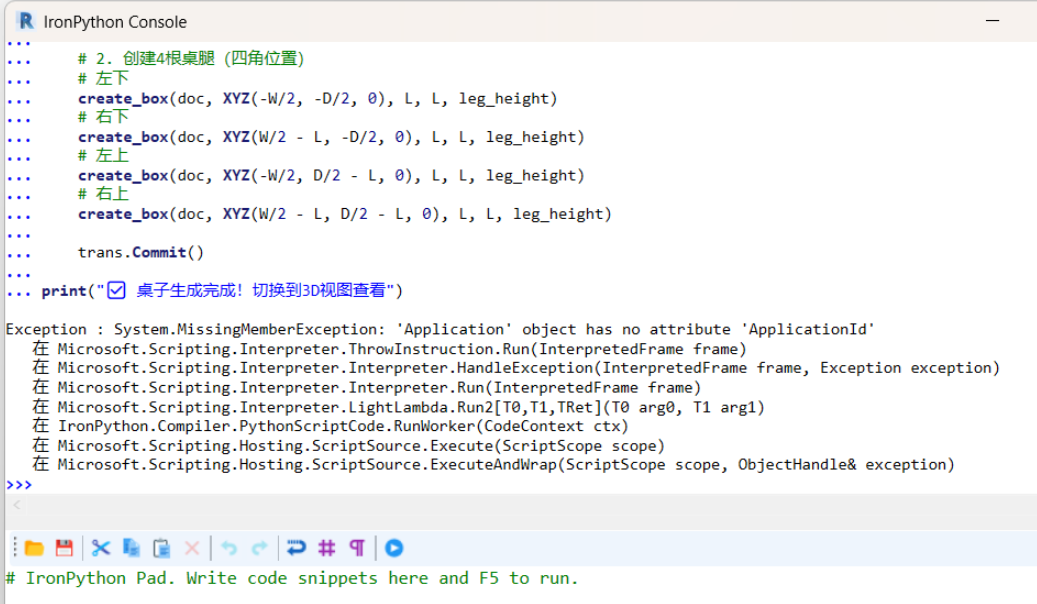Click the '# 2. 创建4根桌腿' comment line

pyautogui.click(x=191, y=59)
